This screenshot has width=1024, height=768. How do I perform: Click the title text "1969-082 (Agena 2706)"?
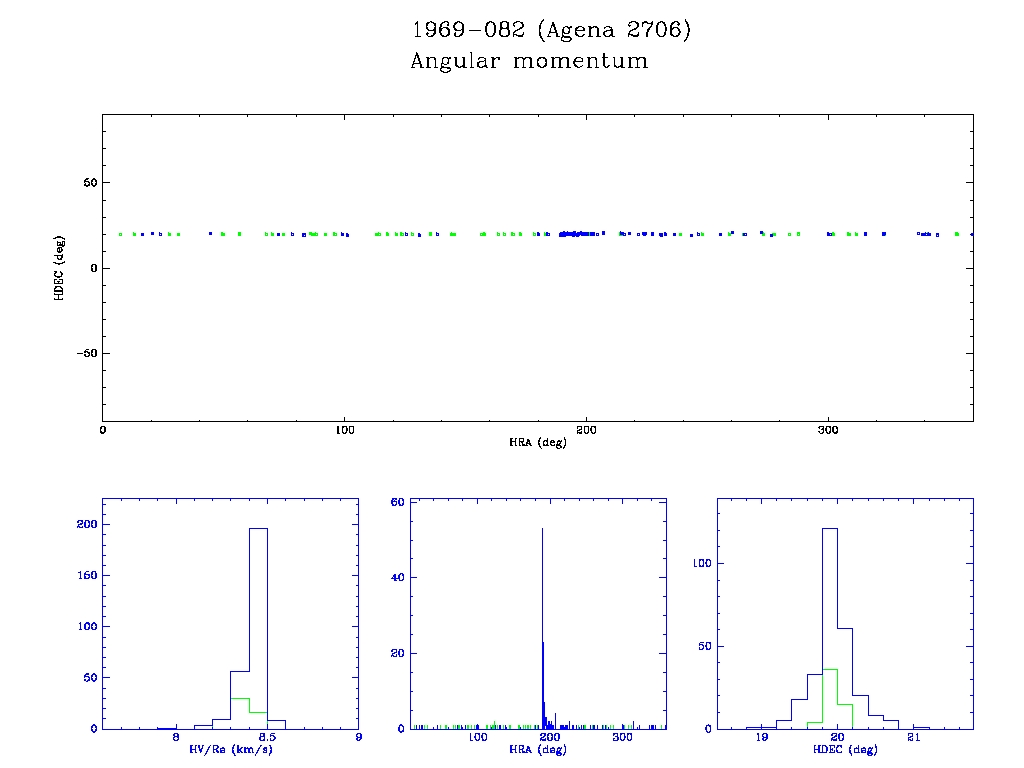coord(551,30)
